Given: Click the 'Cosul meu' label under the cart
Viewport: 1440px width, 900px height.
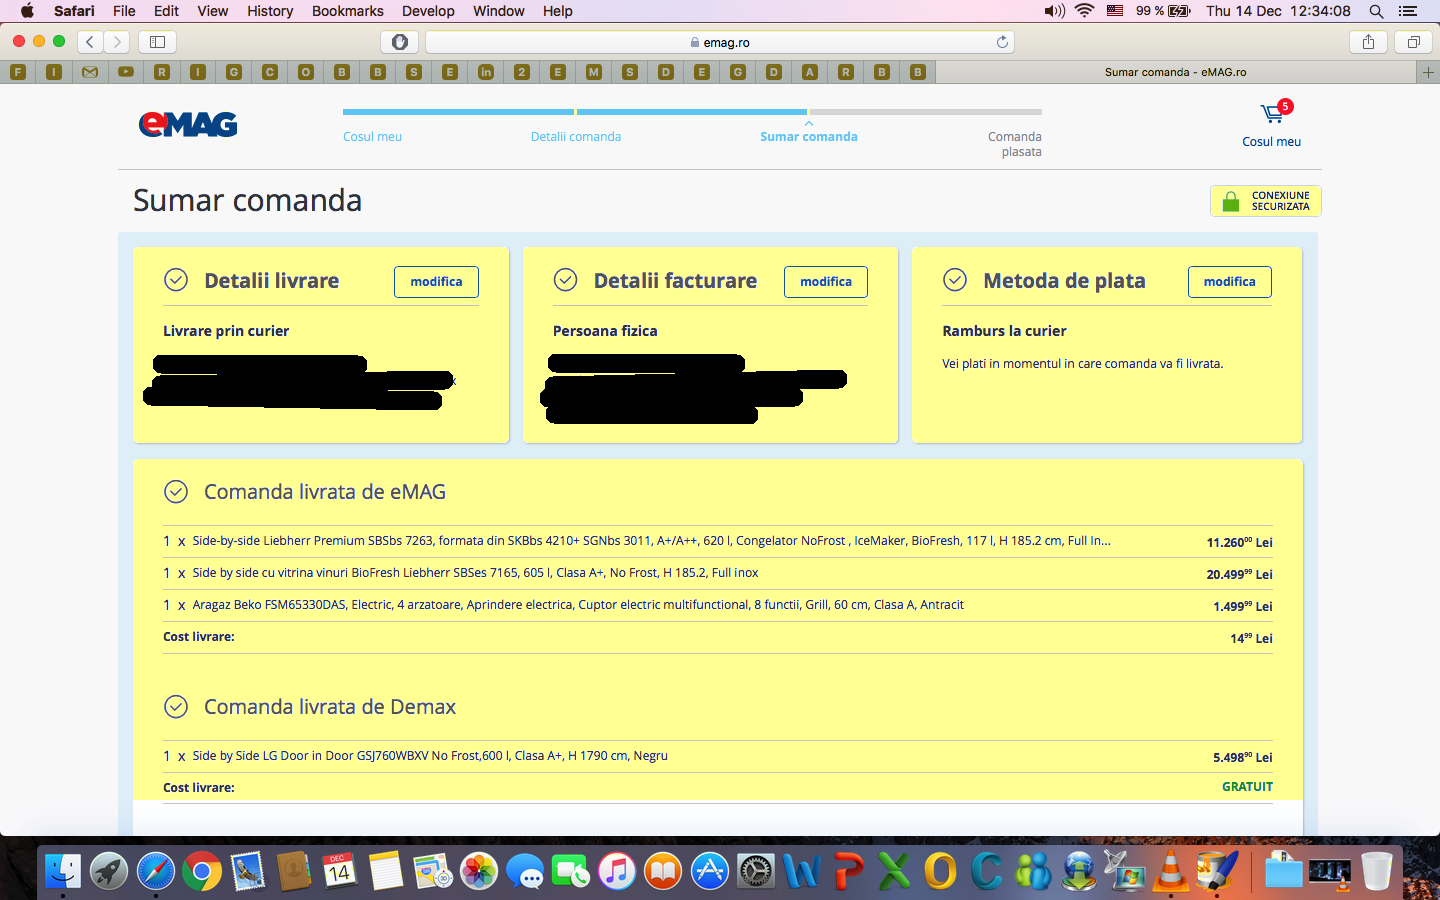Looking at the screenshot, I should [x=1272, y=142].
